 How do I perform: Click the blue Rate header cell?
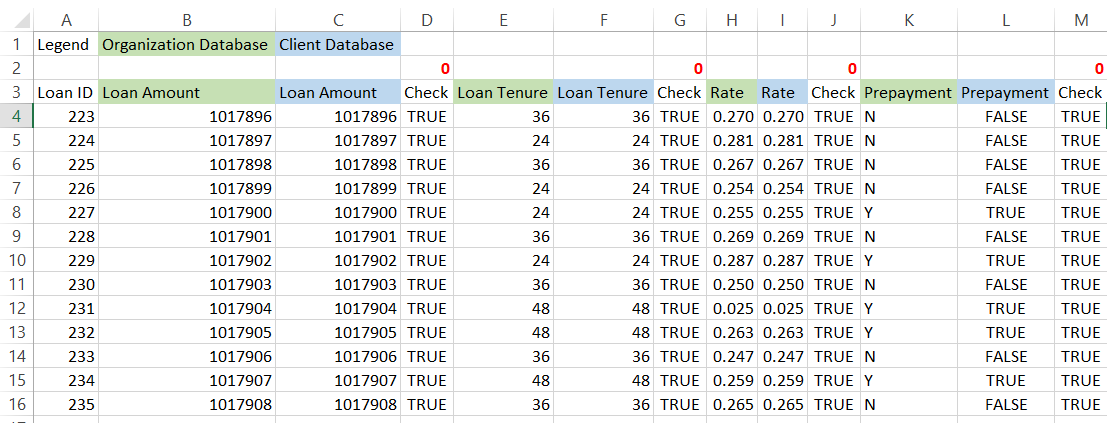coord(781,92)
